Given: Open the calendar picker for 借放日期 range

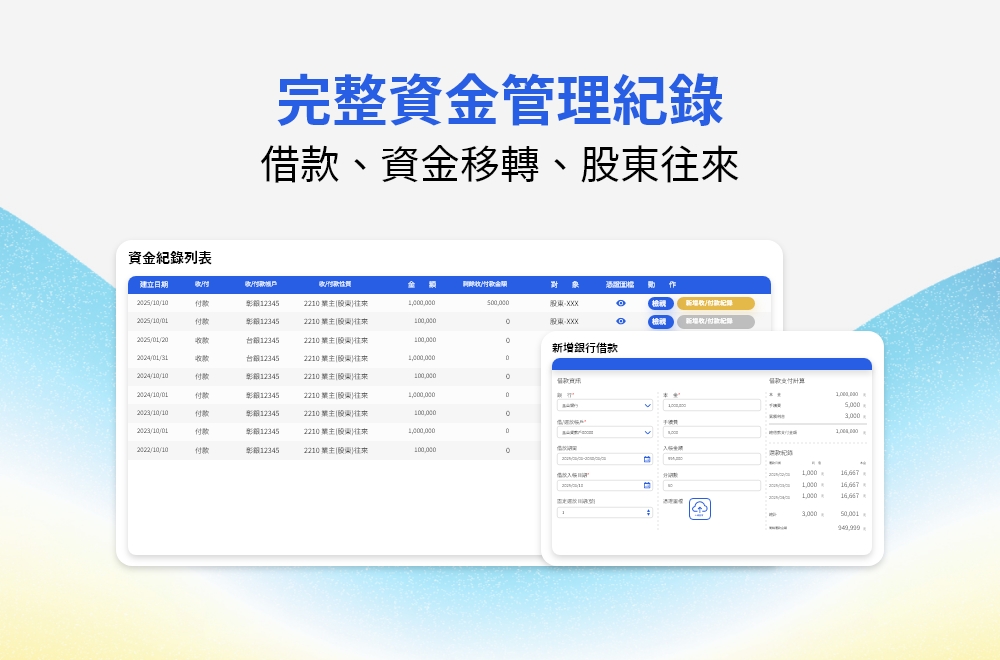Looking at the screenshot, I should click(648, 459).
